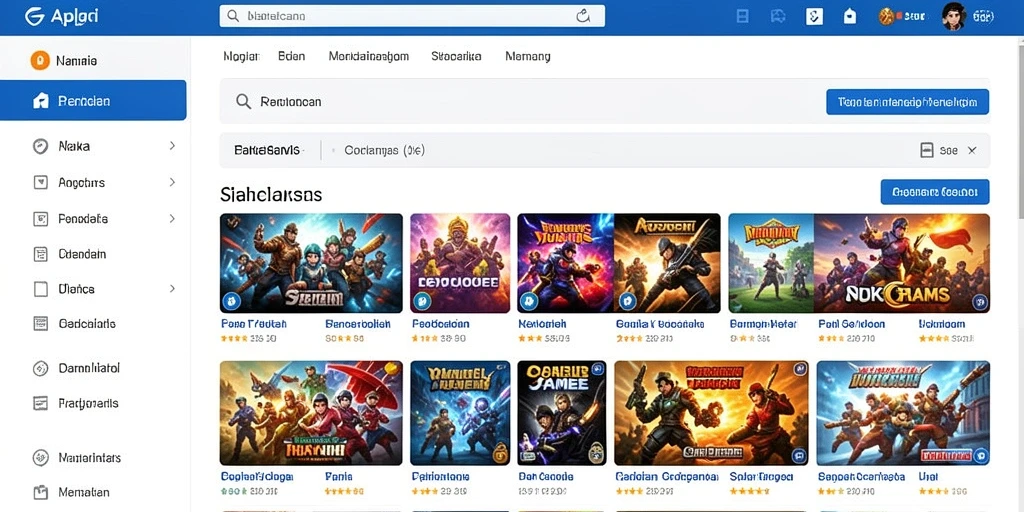Click the Coplaef'iclogar game title
1024x512 pixels.
[257, 477]
